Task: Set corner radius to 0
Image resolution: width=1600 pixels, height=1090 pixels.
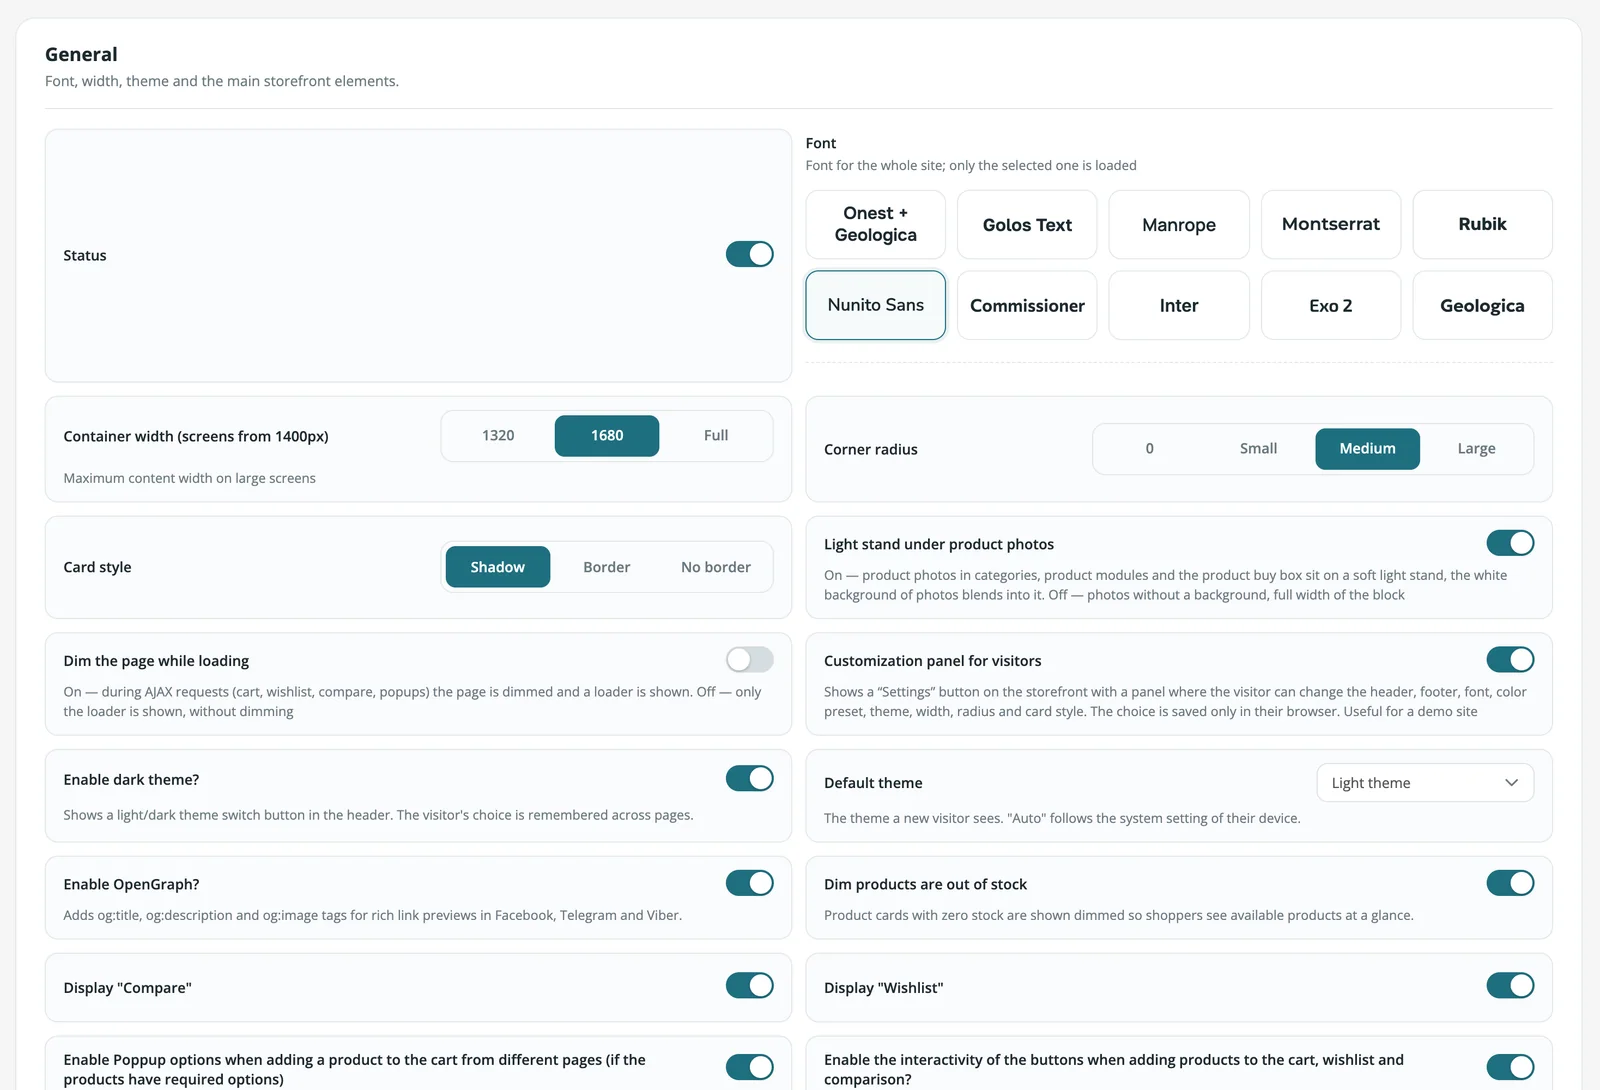Action: (1150, 449)
